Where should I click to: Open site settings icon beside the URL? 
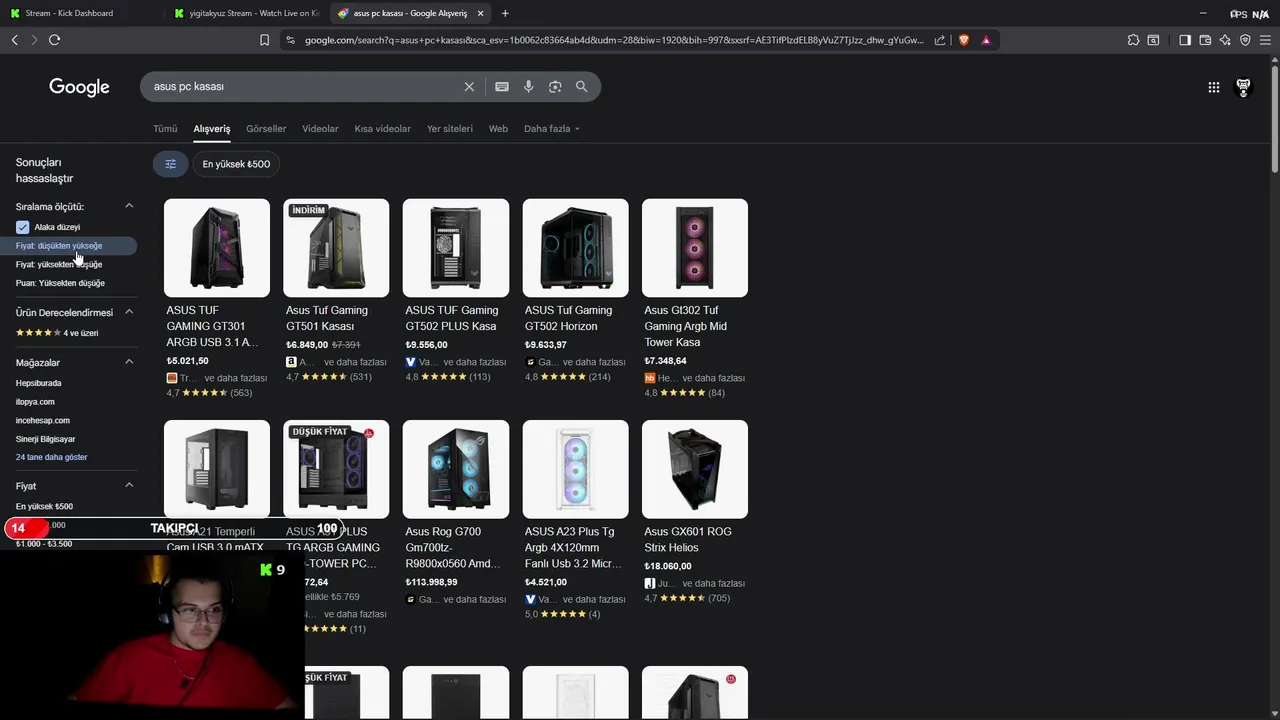pos(290,40)
